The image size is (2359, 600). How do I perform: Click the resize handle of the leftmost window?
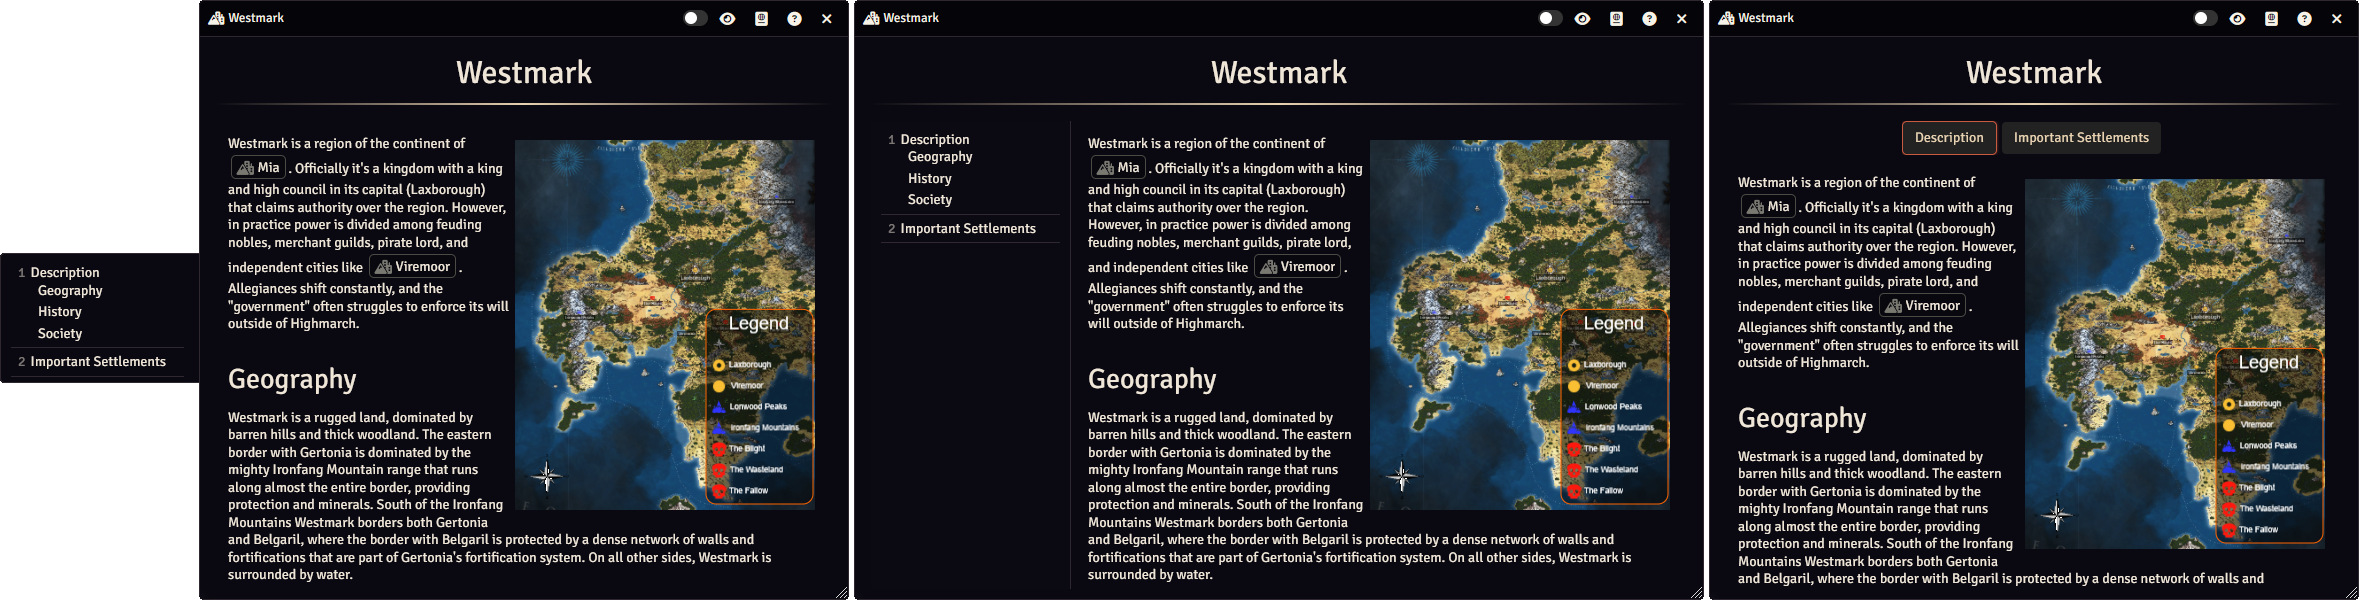pyautogui.click(x=841, y=592)
